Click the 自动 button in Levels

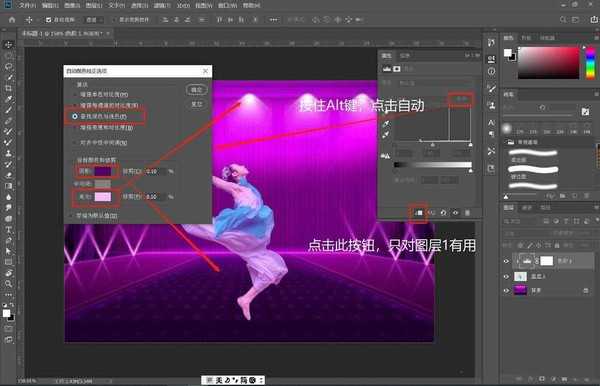[461, 99]
